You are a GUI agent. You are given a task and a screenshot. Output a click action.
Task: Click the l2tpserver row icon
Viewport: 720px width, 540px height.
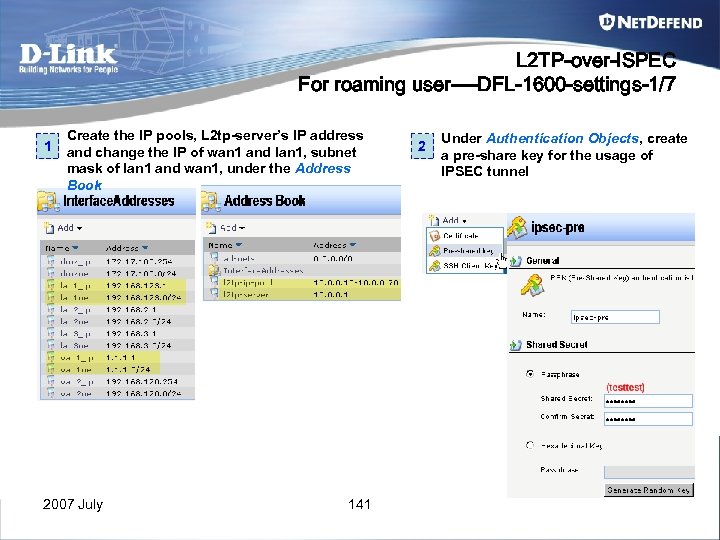point(214,294)
